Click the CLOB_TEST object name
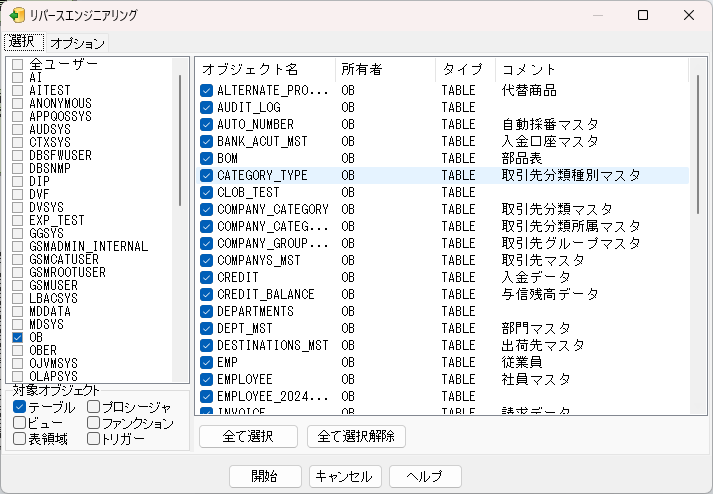Image resolution: width=713 pixels, height=494 pixels. (x=248, y=192)
